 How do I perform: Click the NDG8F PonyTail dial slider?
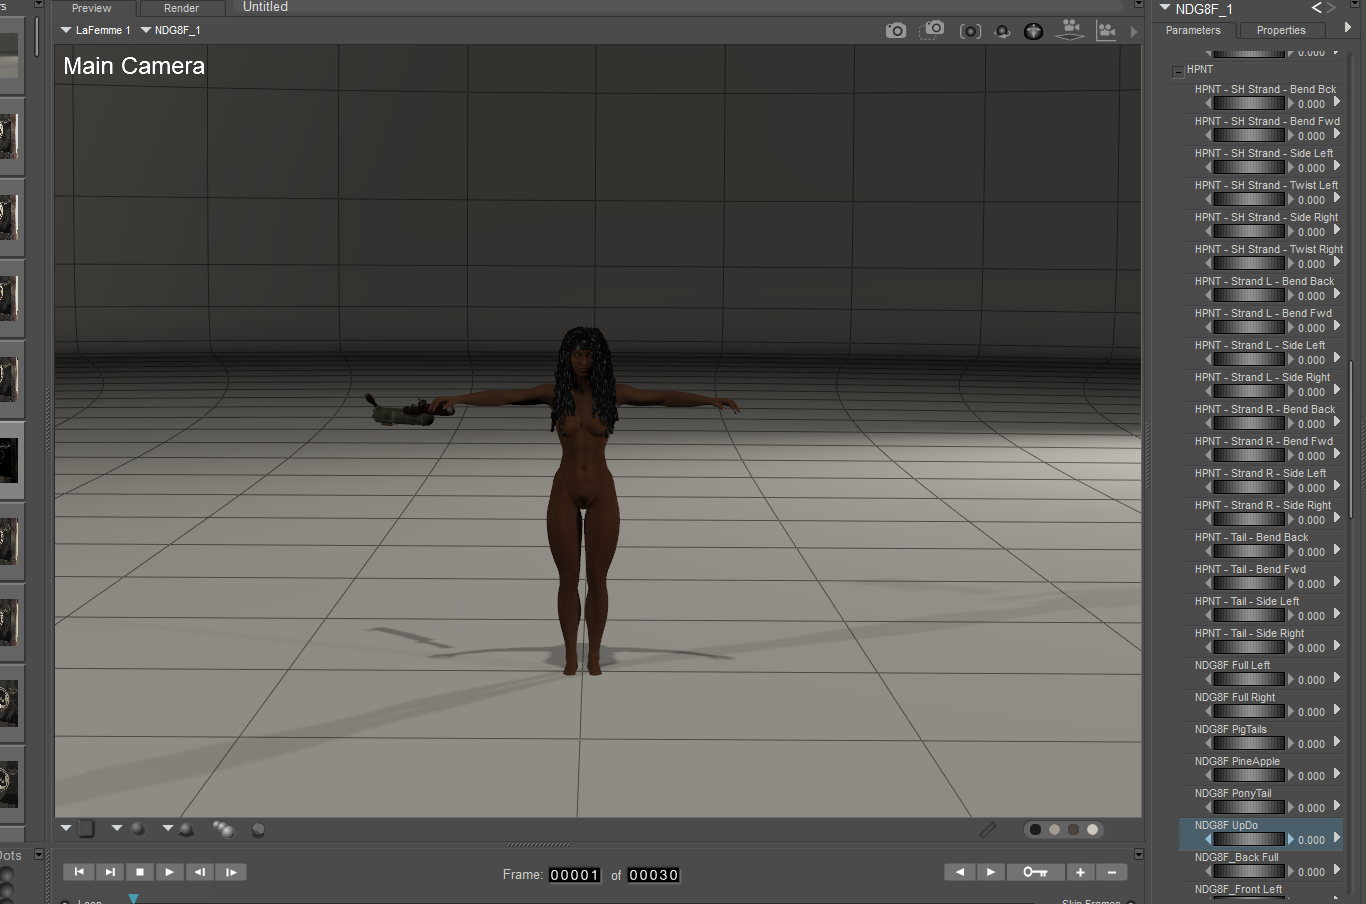pos(1249,808)
